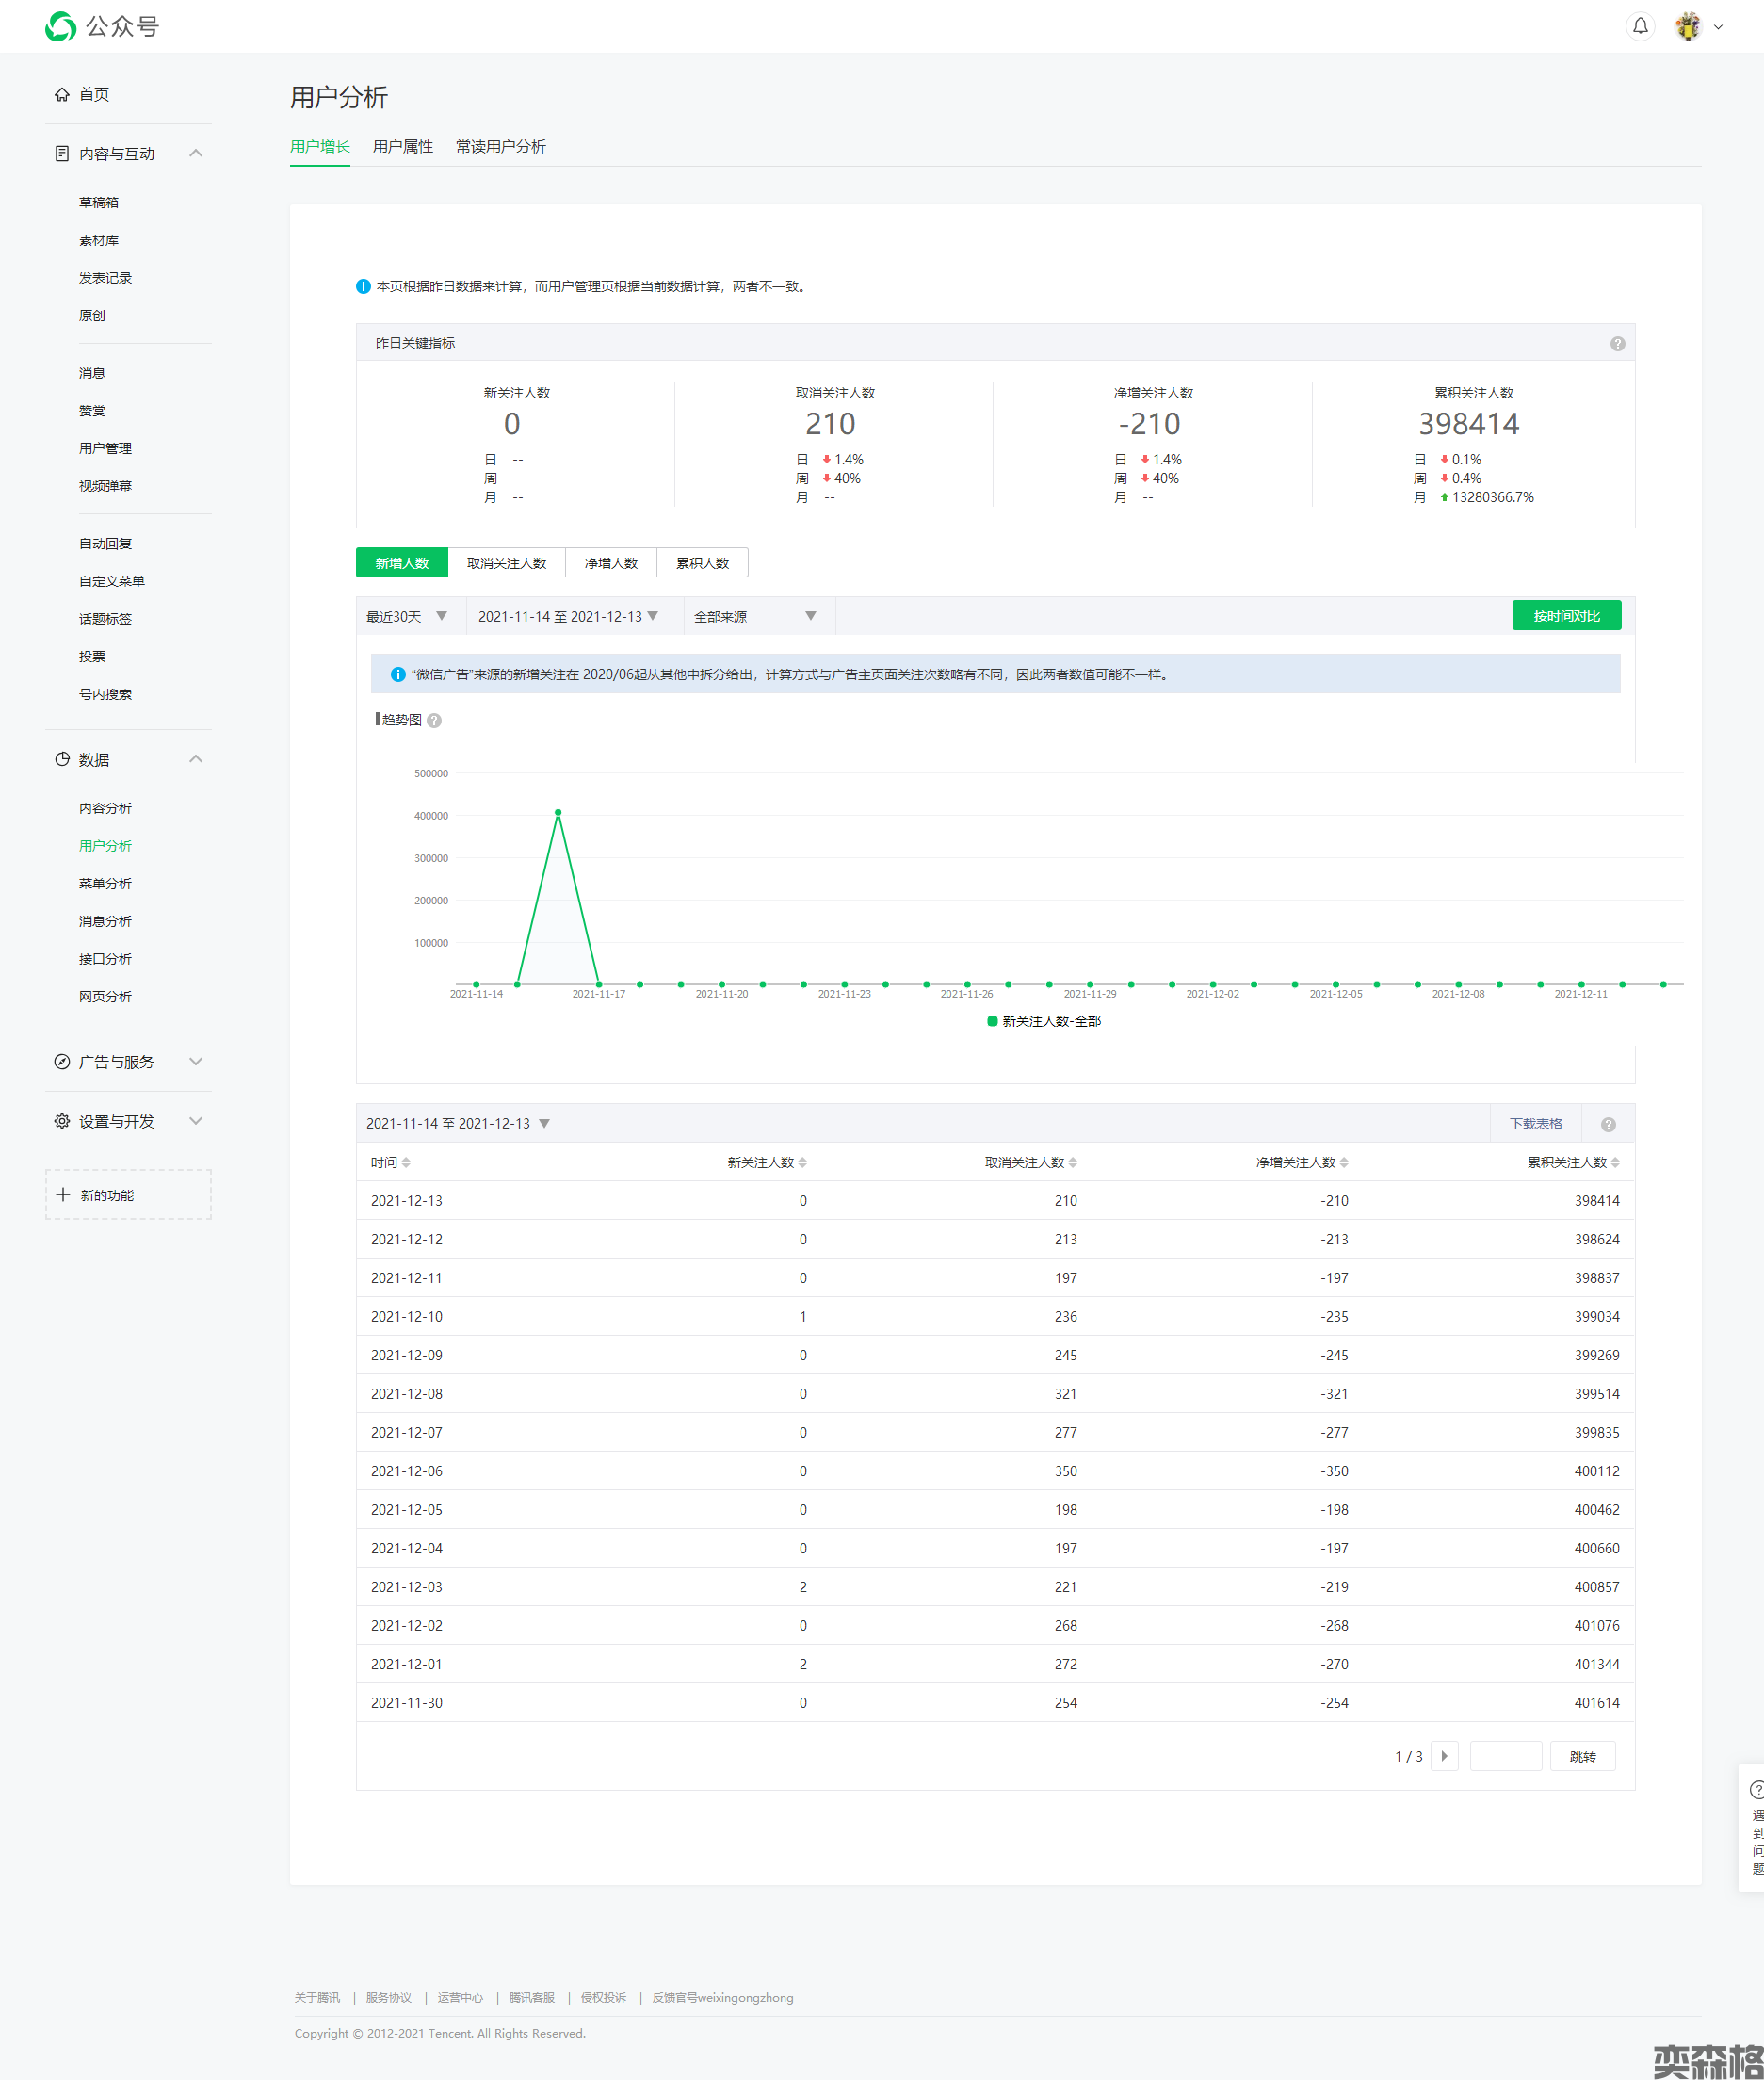Switch to the 用户属性 tab

tap(402, 147)
